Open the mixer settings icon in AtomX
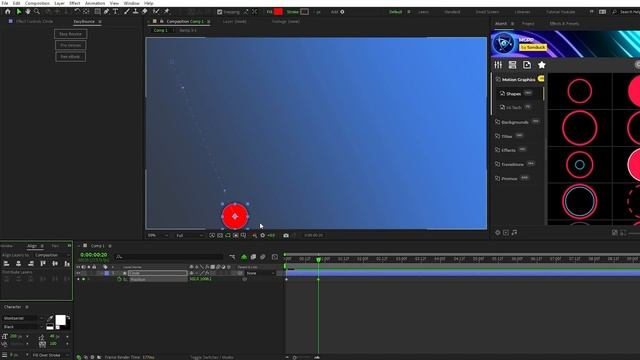The width and height of the screenshot is (640, 360). pyautogui.click(x=498, y=65)
